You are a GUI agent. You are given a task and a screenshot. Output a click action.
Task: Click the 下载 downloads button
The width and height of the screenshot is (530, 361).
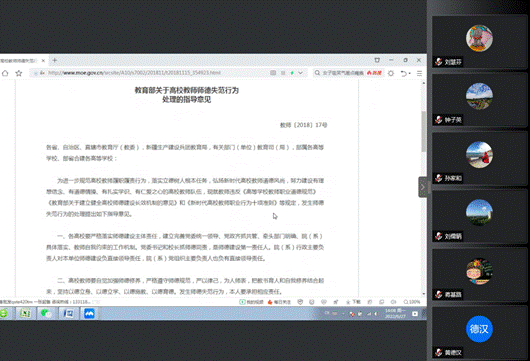point(354,302)
